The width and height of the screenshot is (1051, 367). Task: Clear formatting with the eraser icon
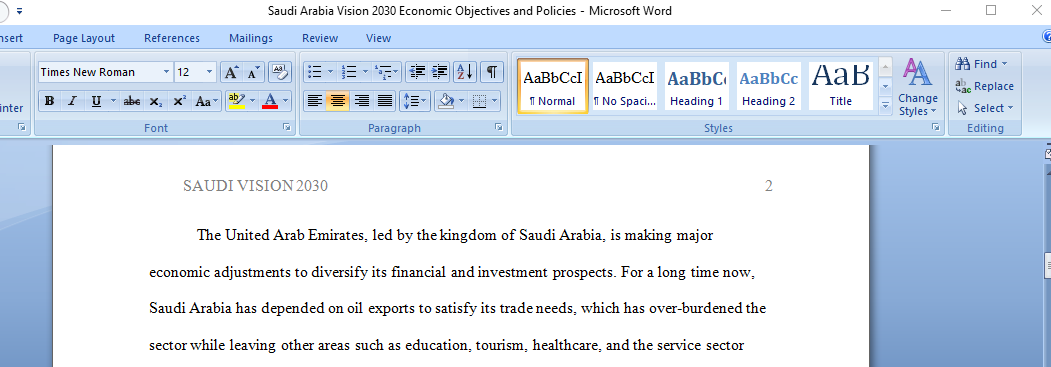[280, 72]
